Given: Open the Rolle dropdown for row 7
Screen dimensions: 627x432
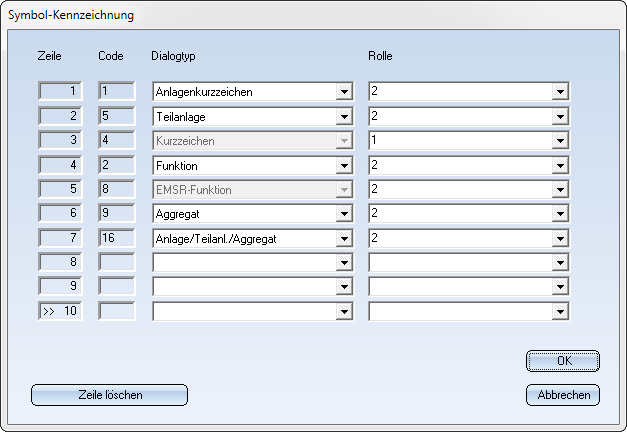Looking at the screenshot, I should pos(560,238).
